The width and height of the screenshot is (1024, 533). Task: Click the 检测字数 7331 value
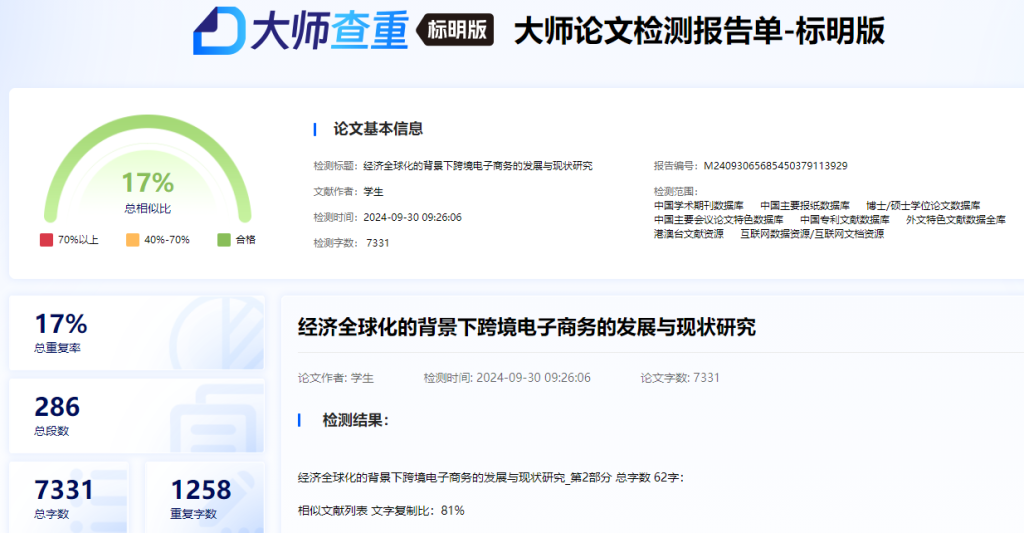(377, 243)
